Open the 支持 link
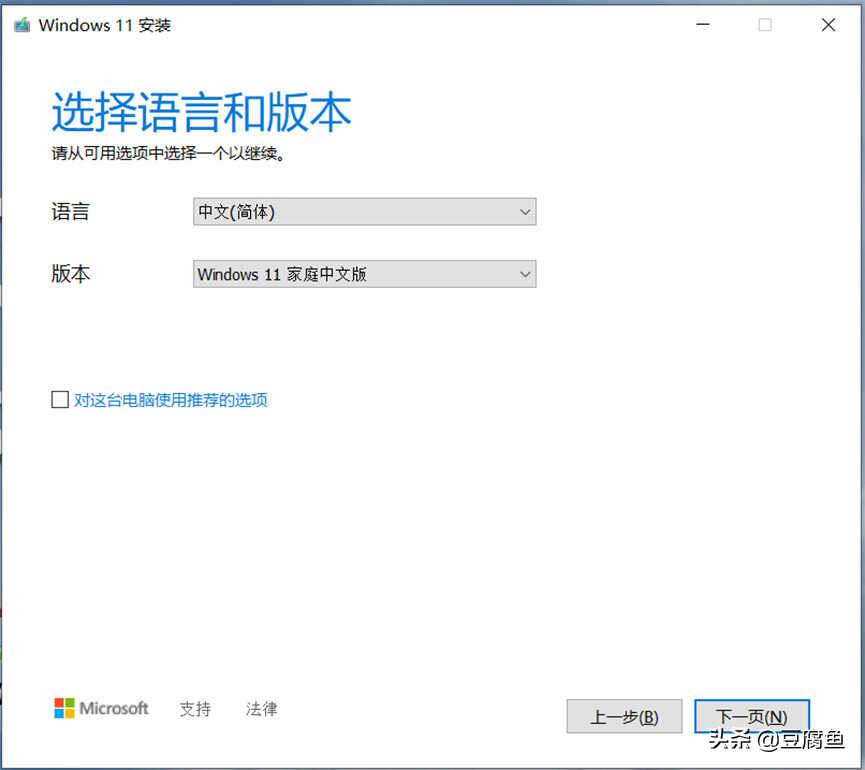Screen dimensions: 865x770 click(195, 709)
